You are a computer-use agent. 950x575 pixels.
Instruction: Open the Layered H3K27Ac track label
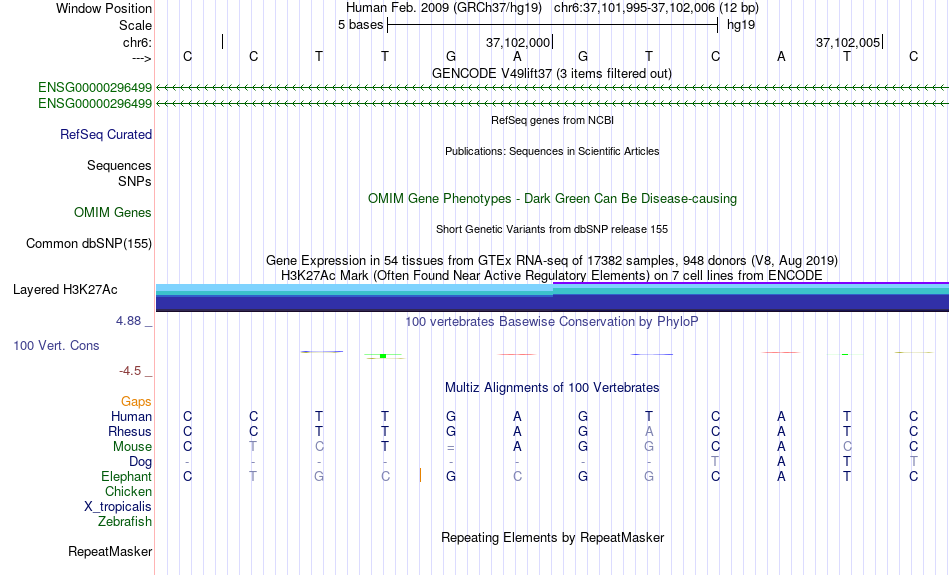point(65,290)
